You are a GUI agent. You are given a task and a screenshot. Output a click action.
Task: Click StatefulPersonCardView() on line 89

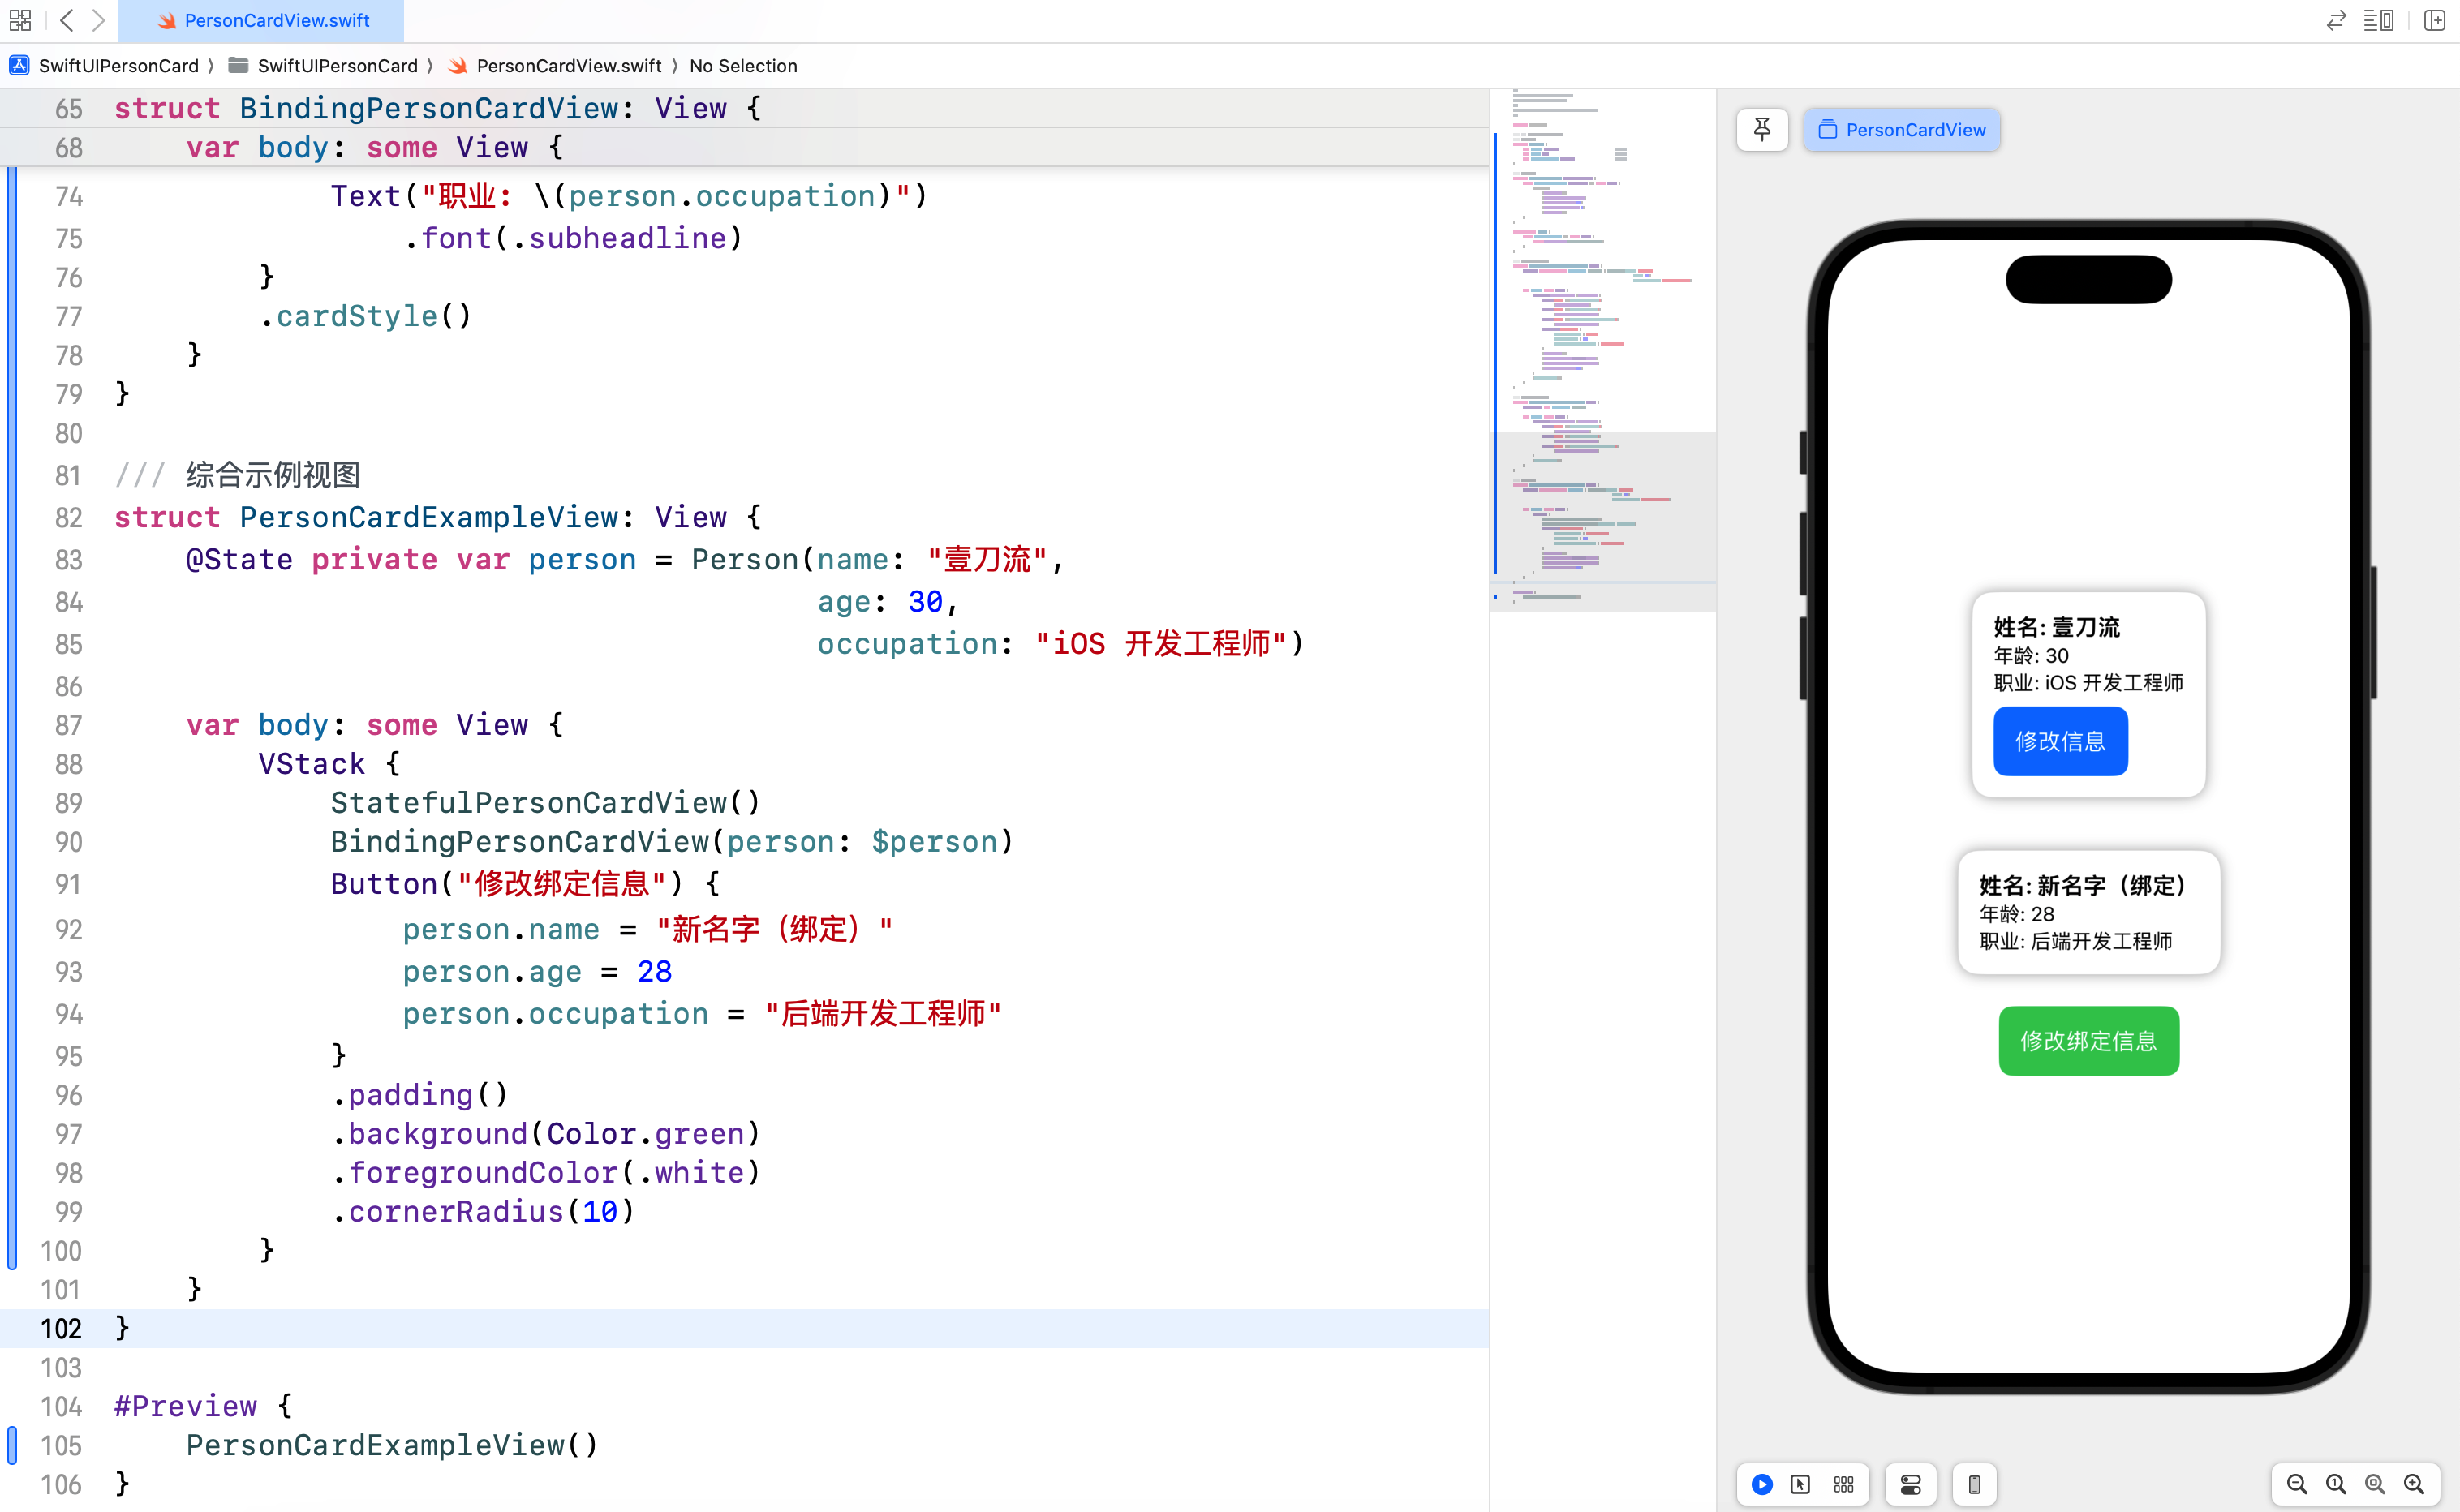click(545, 803)
